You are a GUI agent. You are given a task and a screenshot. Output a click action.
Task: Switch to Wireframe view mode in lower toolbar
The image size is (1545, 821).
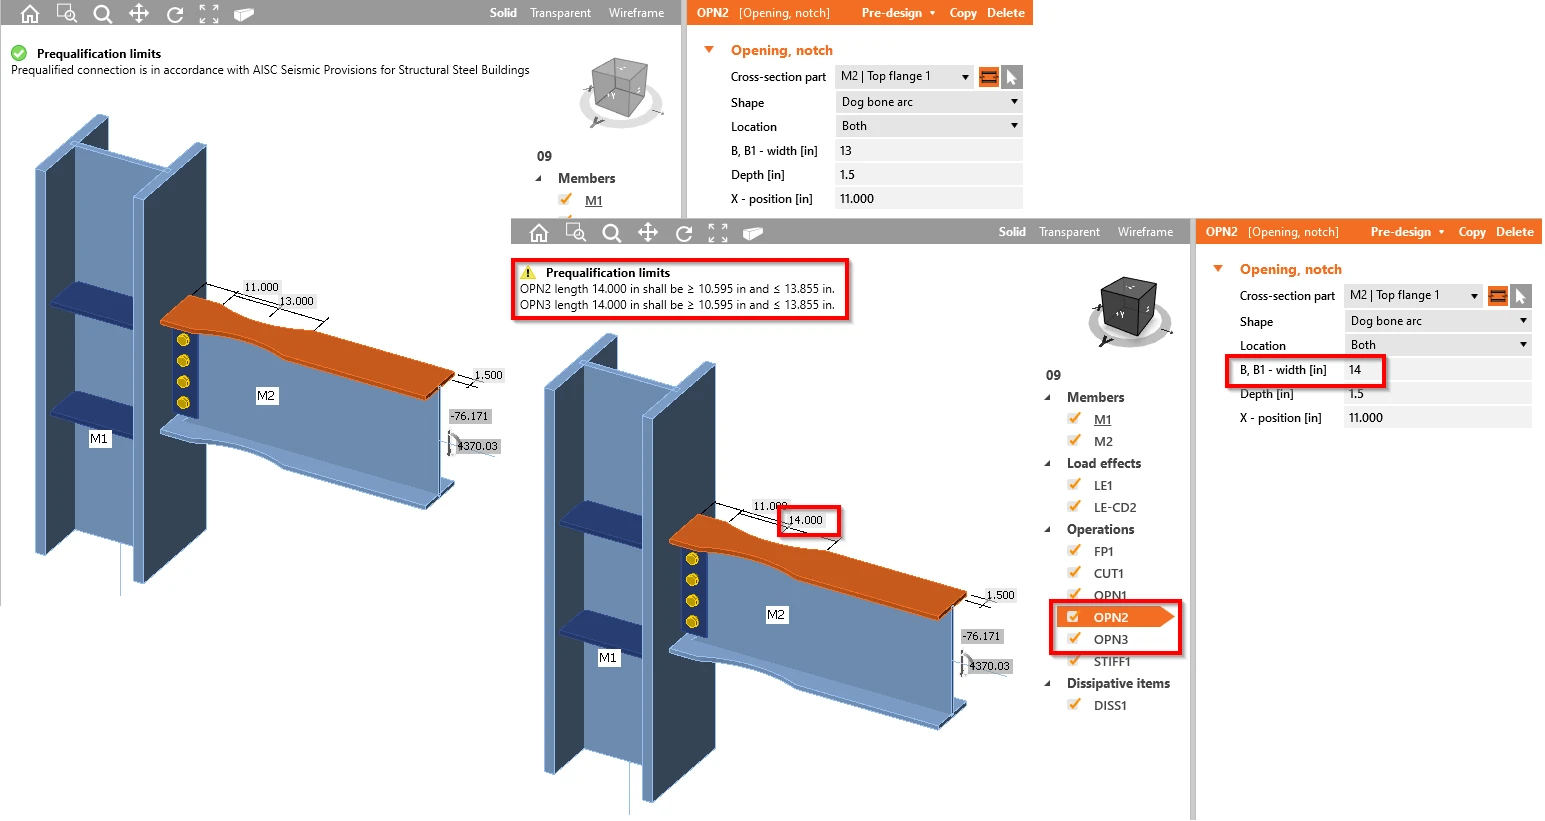[1145, 232]
